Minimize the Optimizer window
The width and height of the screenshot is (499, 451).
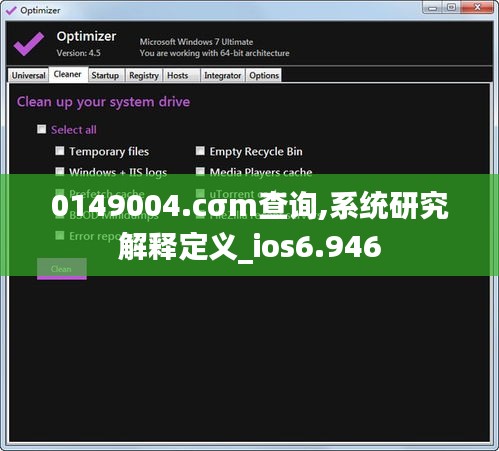pos(432,8)
